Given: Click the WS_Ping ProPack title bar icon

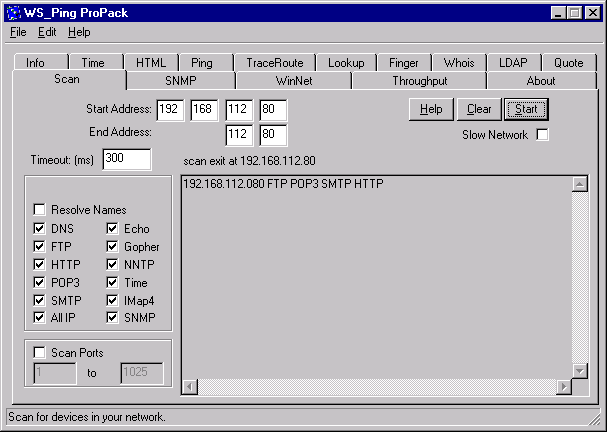Looking at the screenshot, I should click(x=14, y=13).
